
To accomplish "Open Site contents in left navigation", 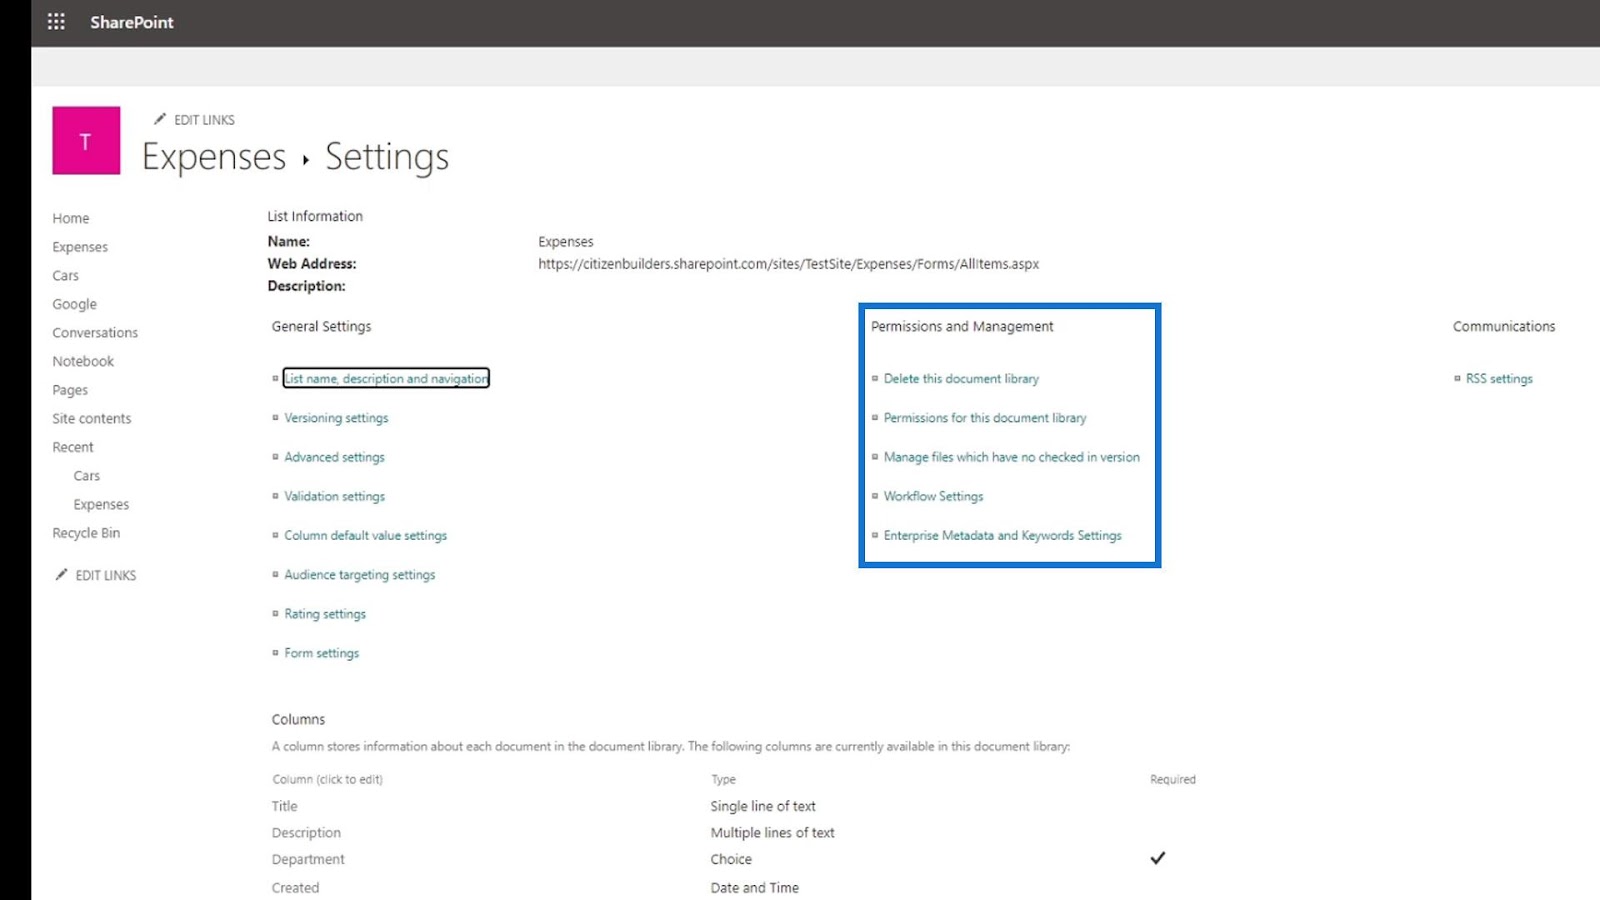I will (92, 419).
